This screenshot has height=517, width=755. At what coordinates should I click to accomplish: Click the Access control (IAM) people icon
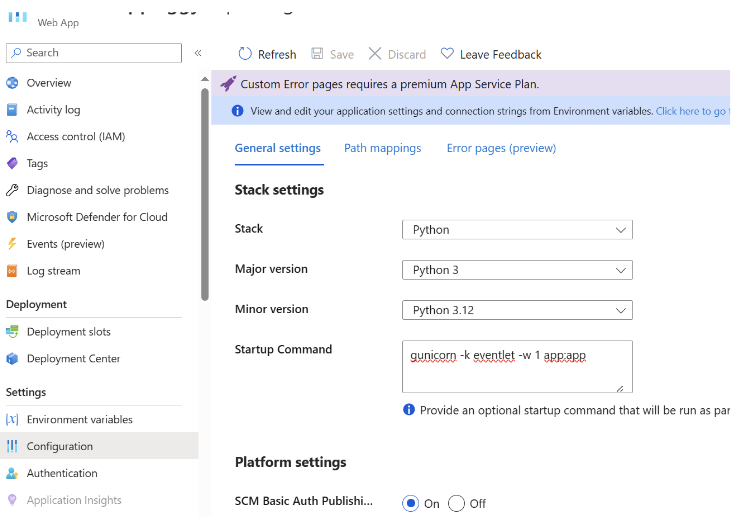[x=12, y=137]
